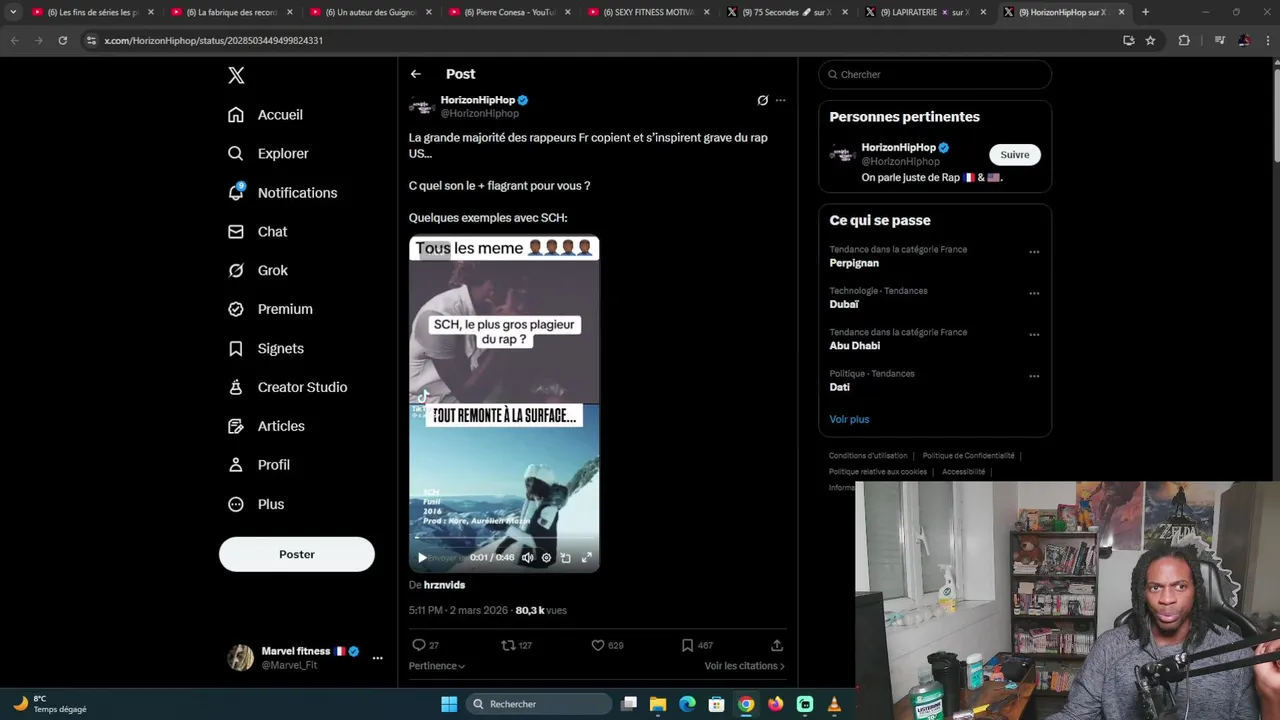Open the post's three-dot more menu
1280x720 pixels.
(x=781, y=100)
